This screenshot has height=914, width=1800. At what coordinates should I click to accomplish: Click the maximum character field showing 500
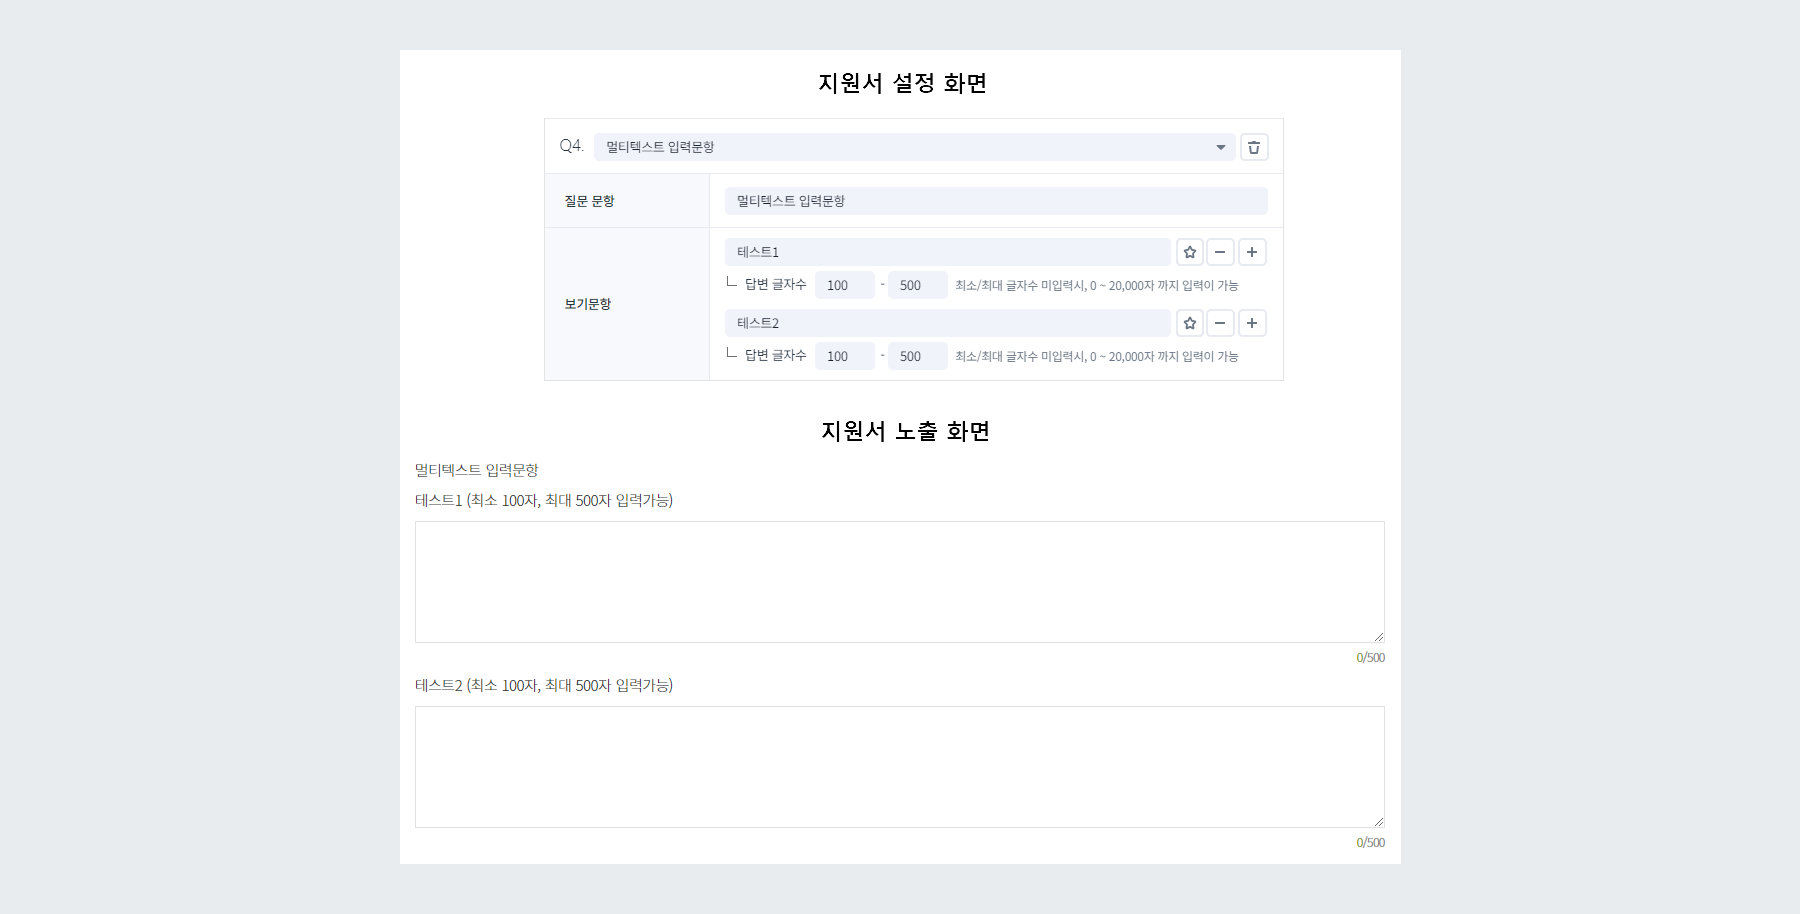(x=917, y=285)
